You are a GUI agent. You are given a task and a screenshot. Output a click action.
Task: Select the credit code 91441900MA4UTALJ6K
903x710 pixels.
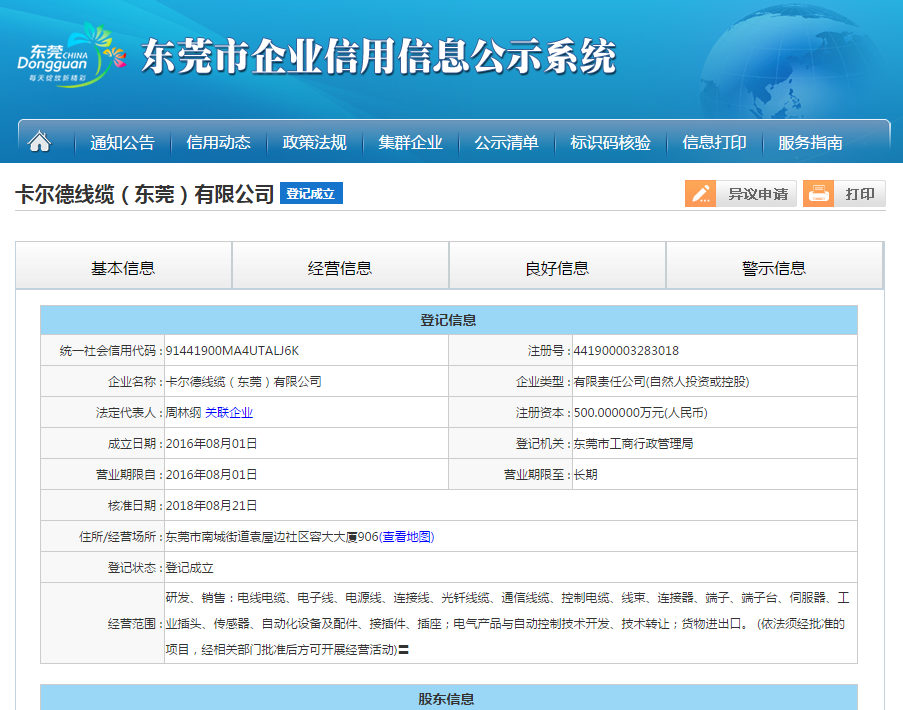coord(232,351)
